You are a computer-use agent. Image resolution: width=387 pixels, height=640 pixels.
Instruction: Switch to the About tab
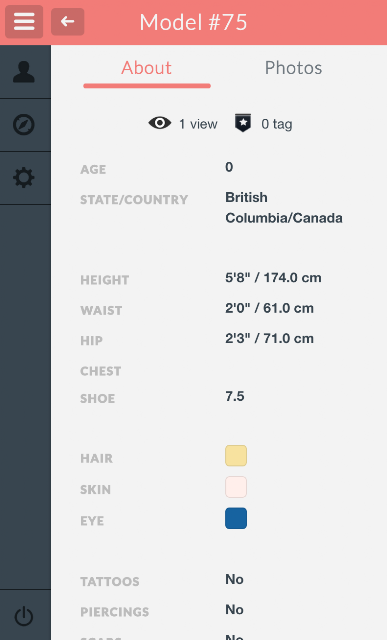pyautogui.click(x=147, y=68)
